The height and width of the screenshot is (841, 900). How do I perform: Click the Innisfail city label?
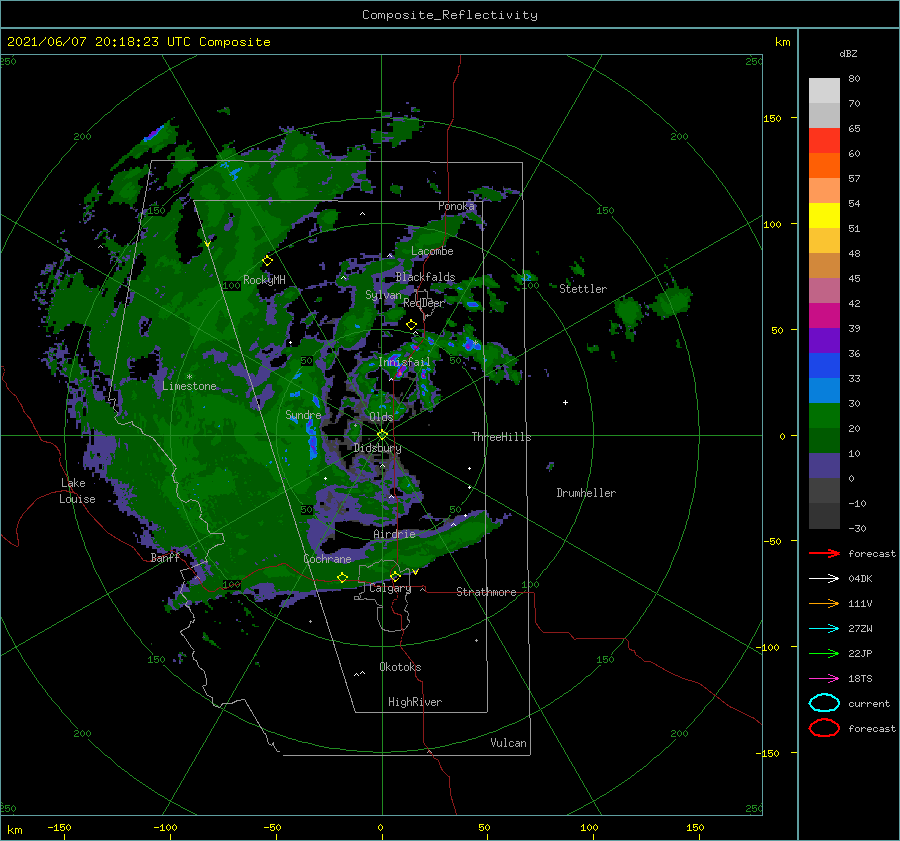point(404,362)
